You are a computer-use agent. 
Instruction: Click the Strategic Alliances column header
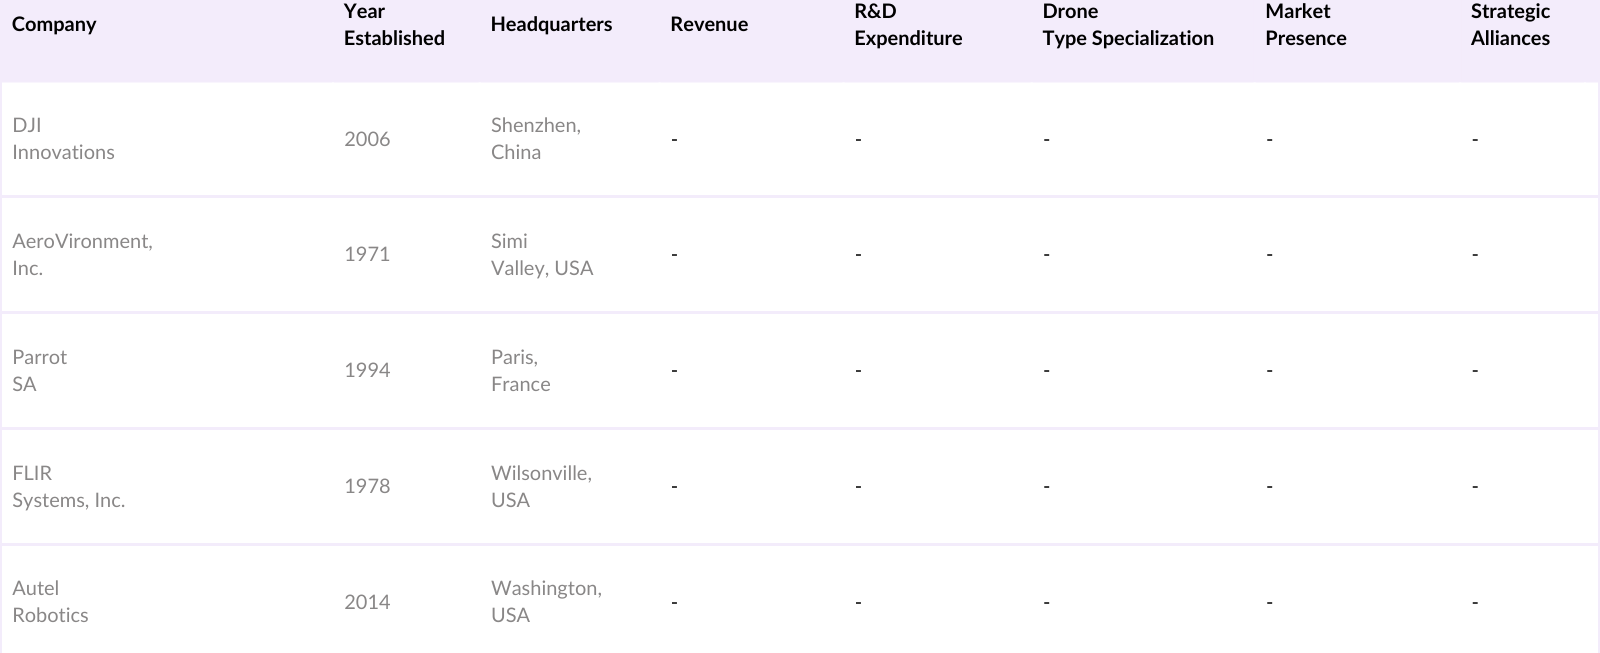coord(1510,25)
